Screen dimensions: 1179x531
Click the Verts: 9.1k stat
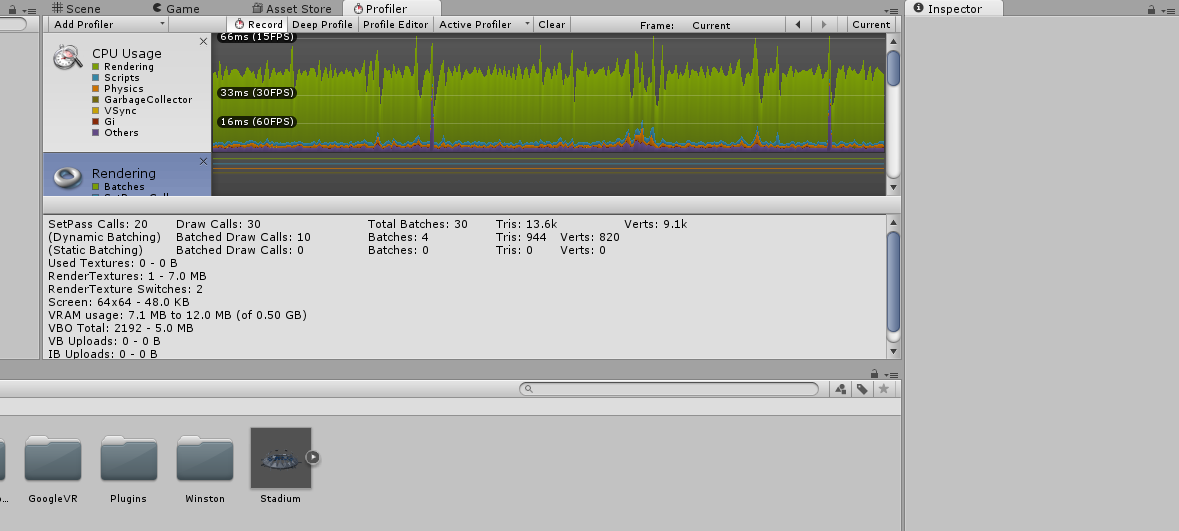click(656, 224)
